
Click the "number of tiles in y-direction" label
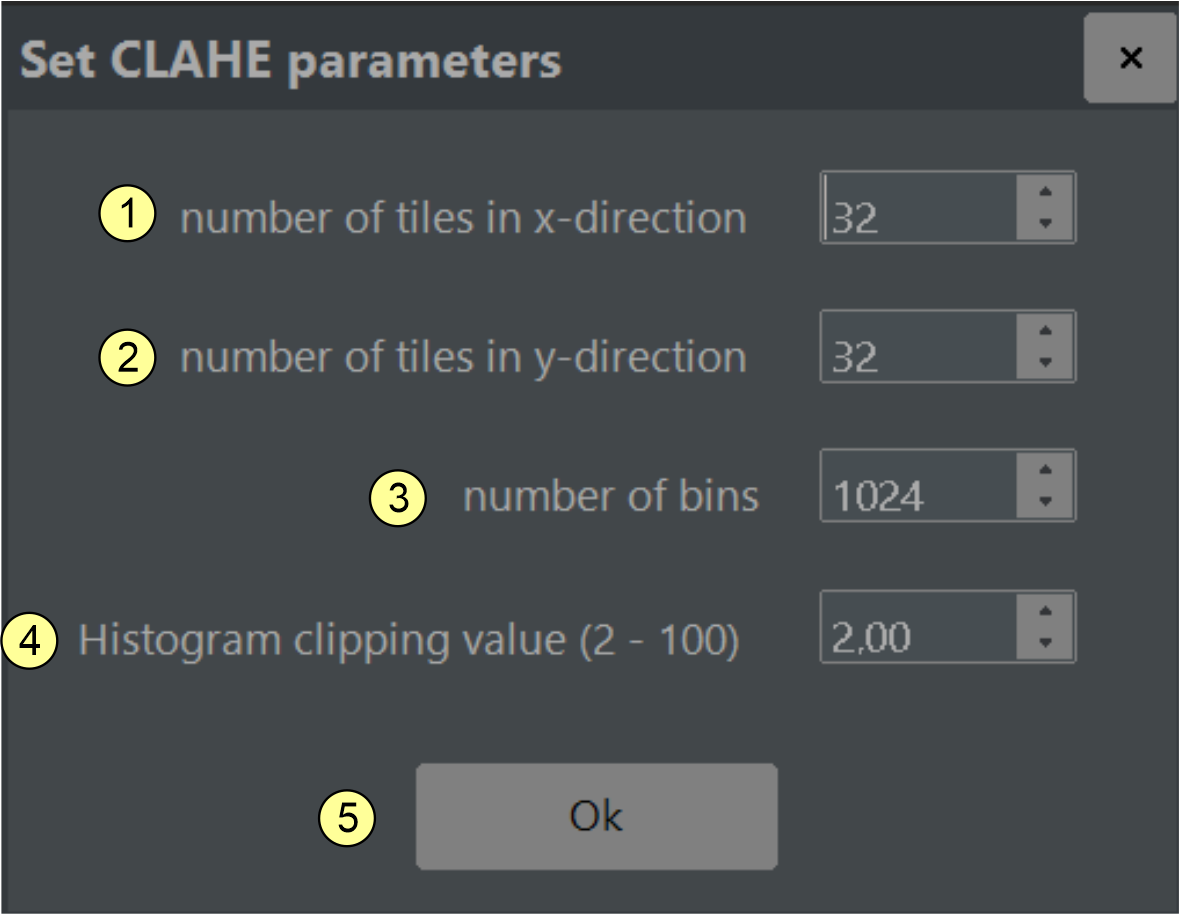[463, 357]
